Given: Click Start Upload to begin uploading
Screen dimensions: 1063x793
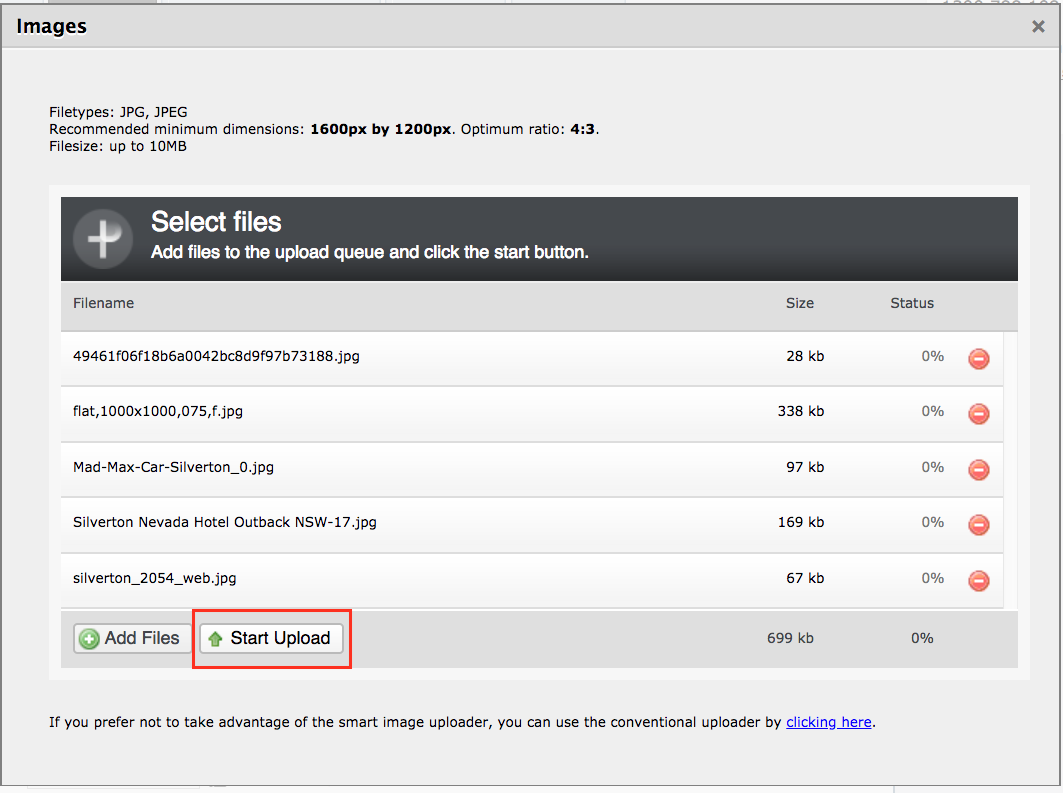Looking at the screenshot, I should coord(271,638).
